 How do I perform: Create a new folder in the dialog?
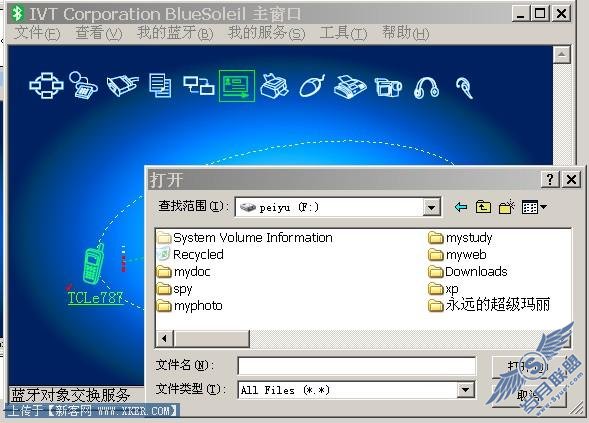506,207
